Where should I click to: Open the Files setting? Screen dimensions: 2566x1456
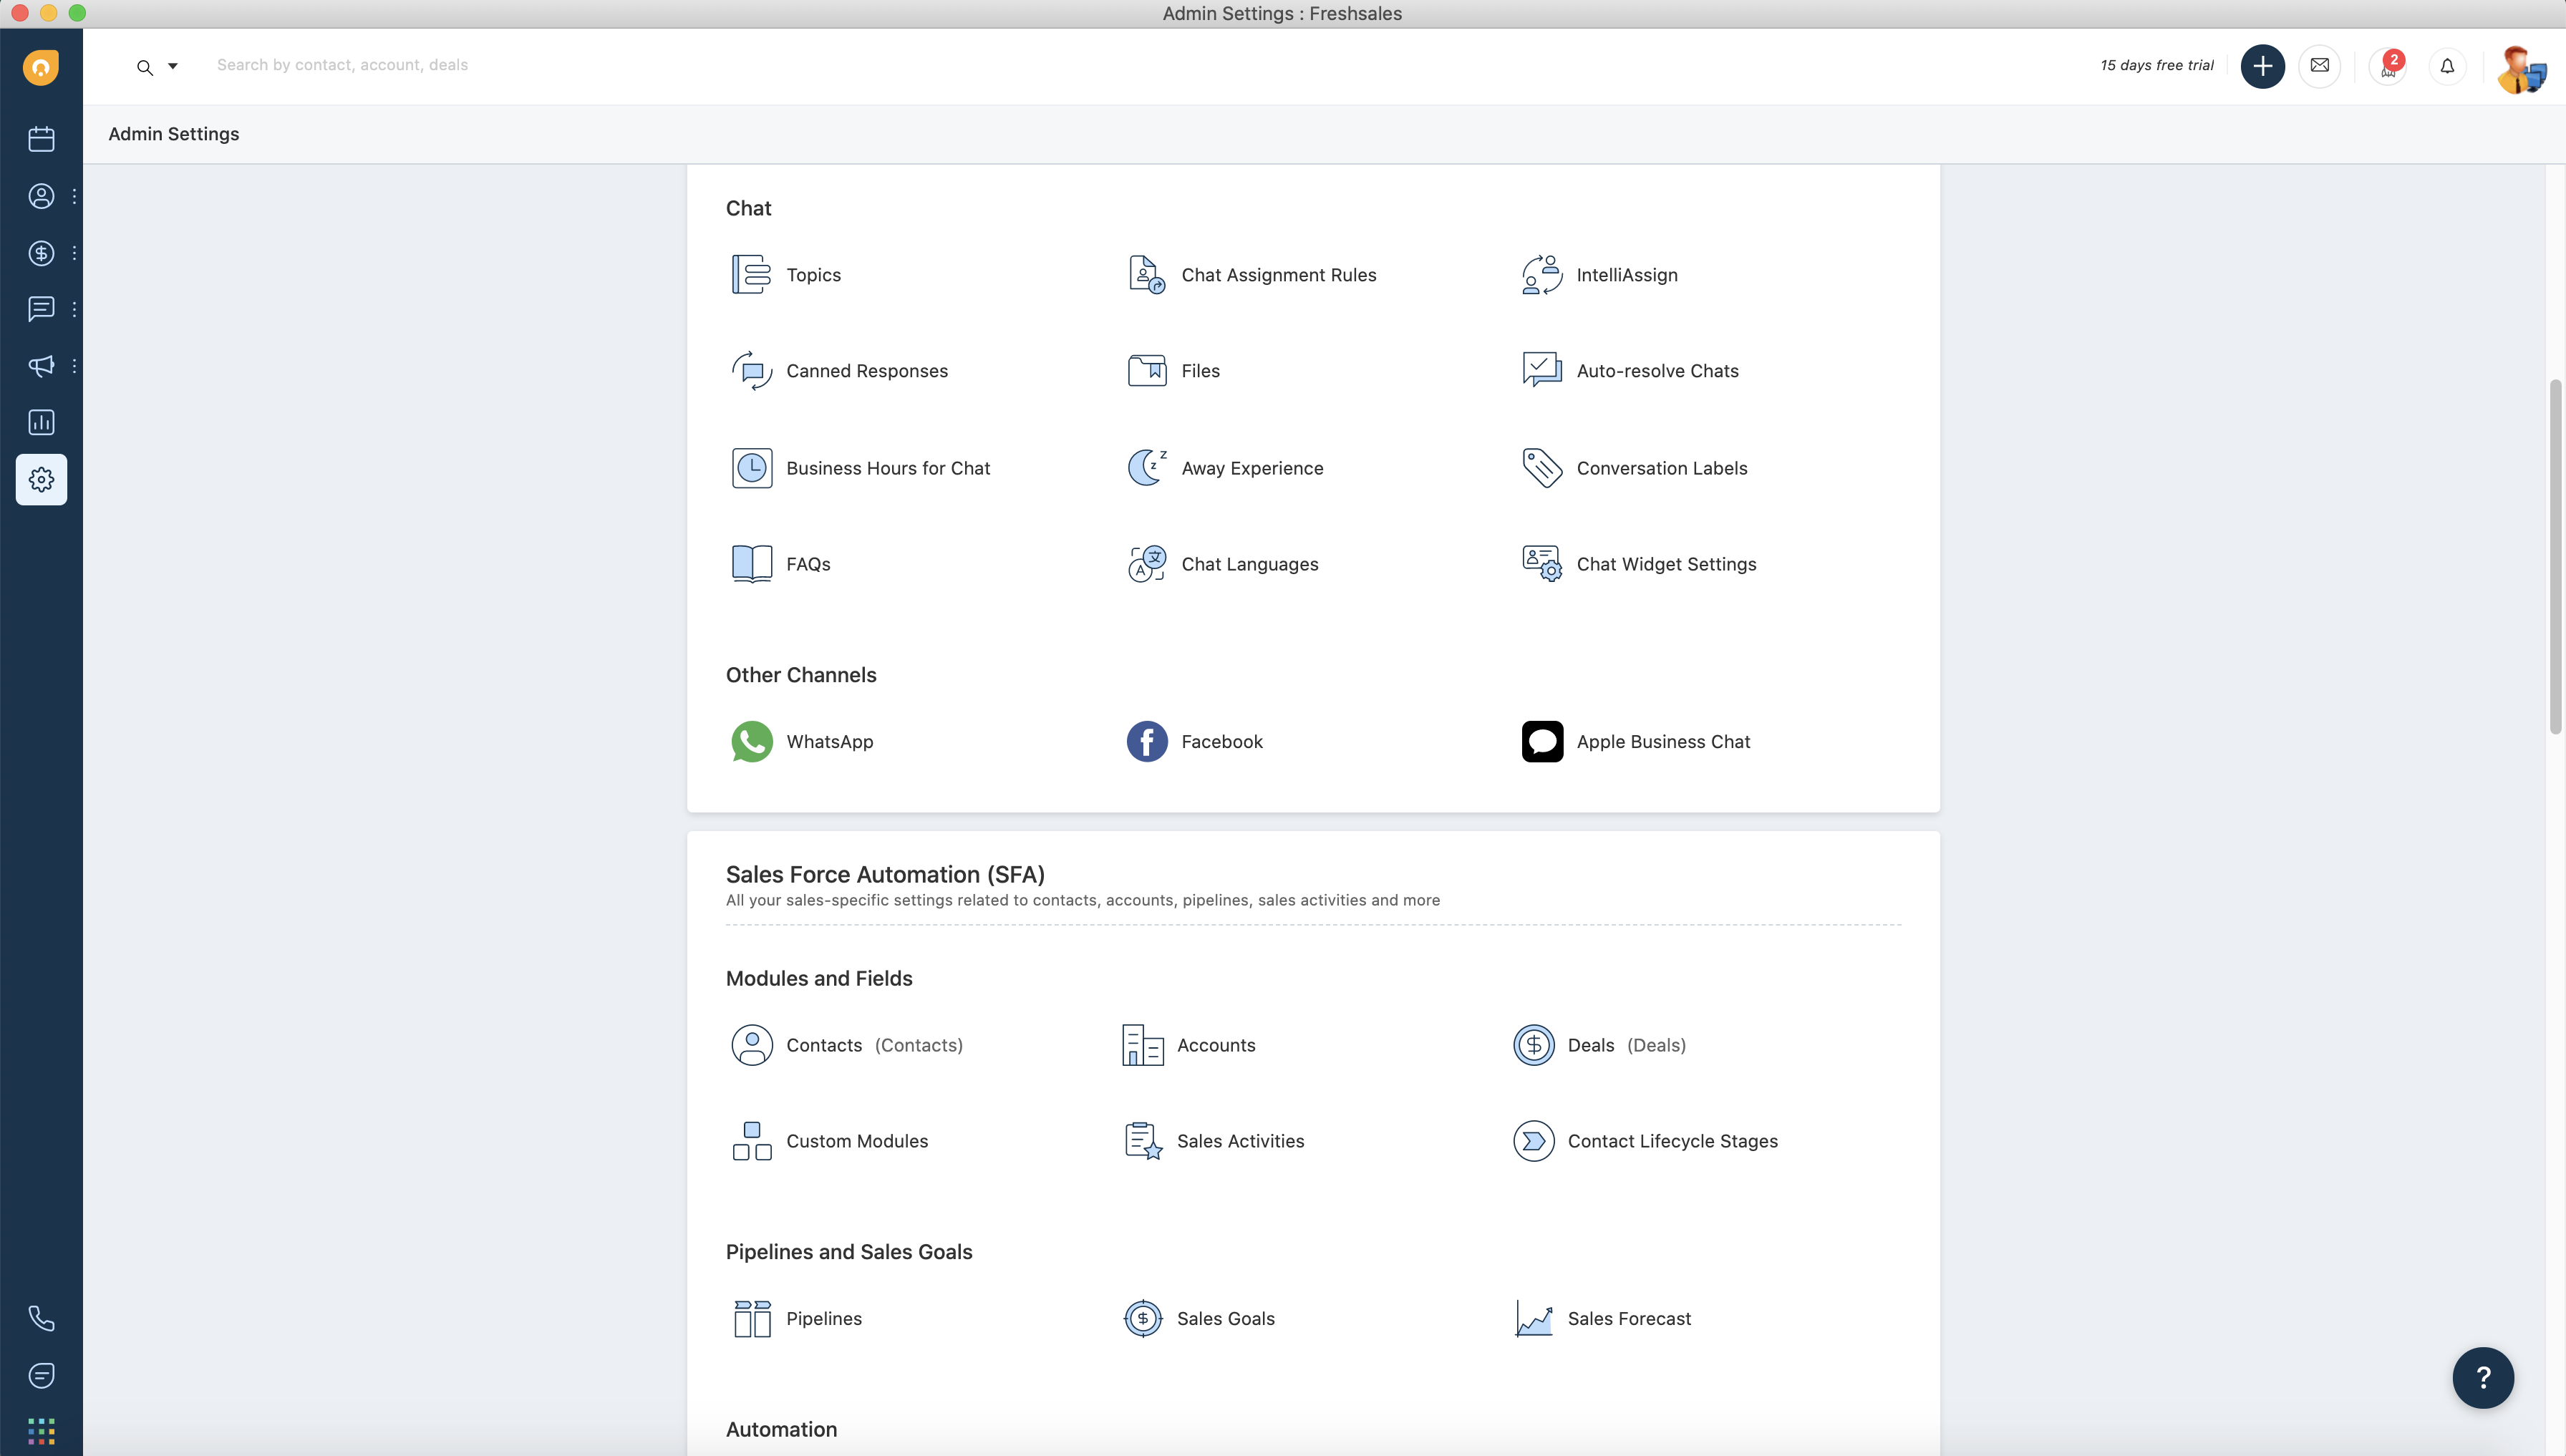point(1173,370)
